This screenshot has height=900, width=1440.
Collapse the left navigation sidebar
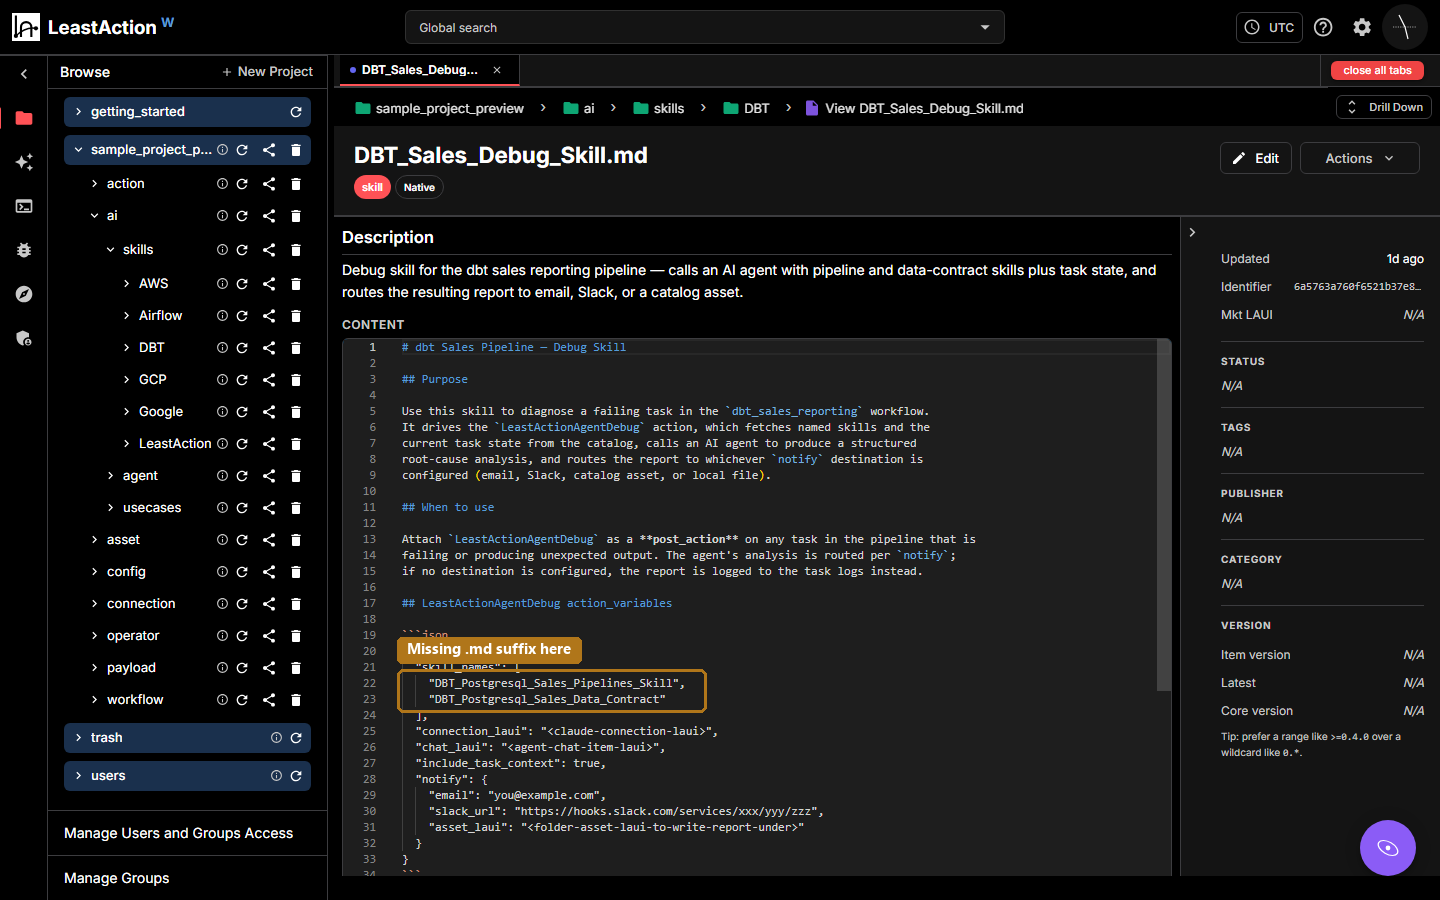24,74
